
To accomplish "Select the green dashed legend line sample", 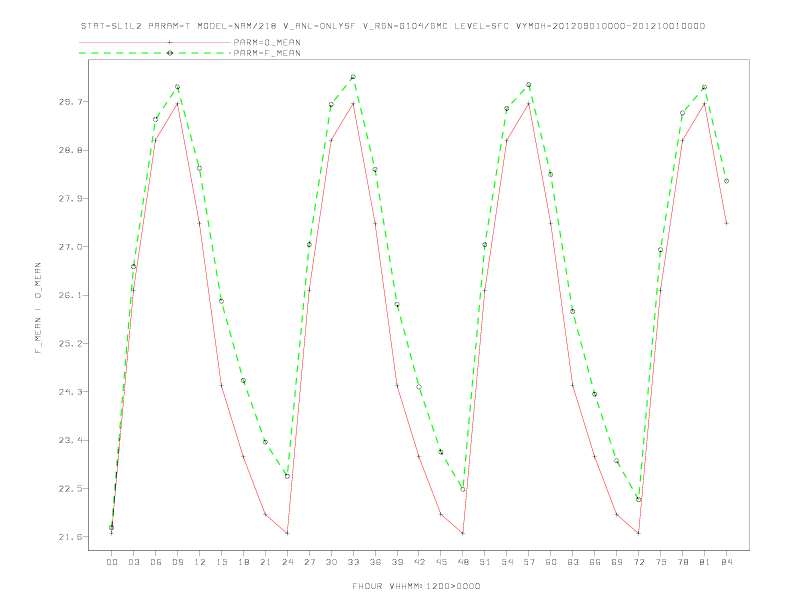I will click(x=155, y=53).
